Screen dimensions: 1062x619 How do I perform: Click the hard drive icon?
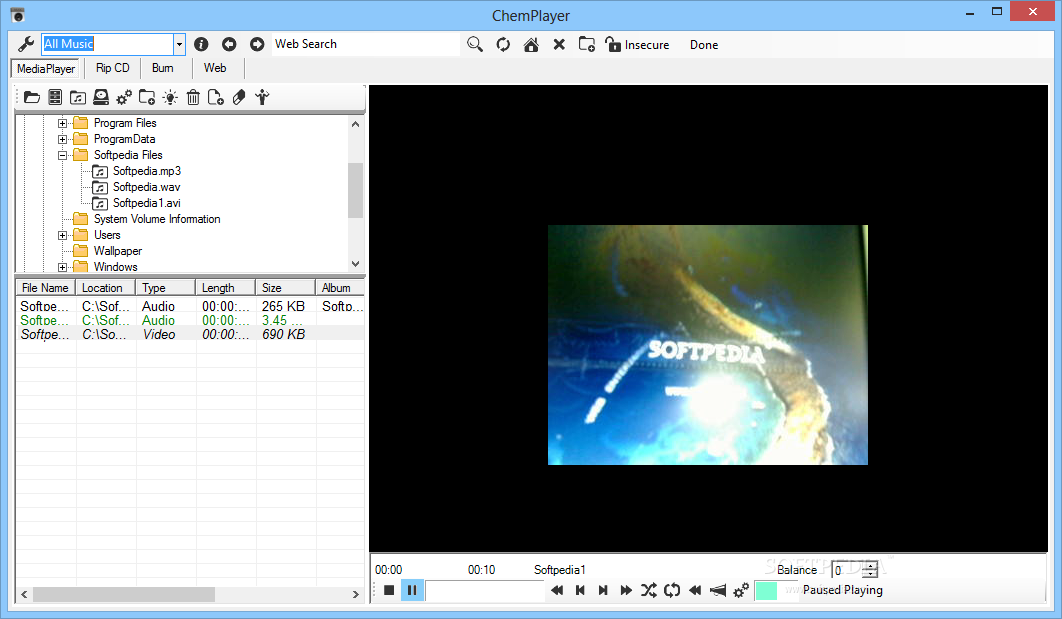[101, 98]
